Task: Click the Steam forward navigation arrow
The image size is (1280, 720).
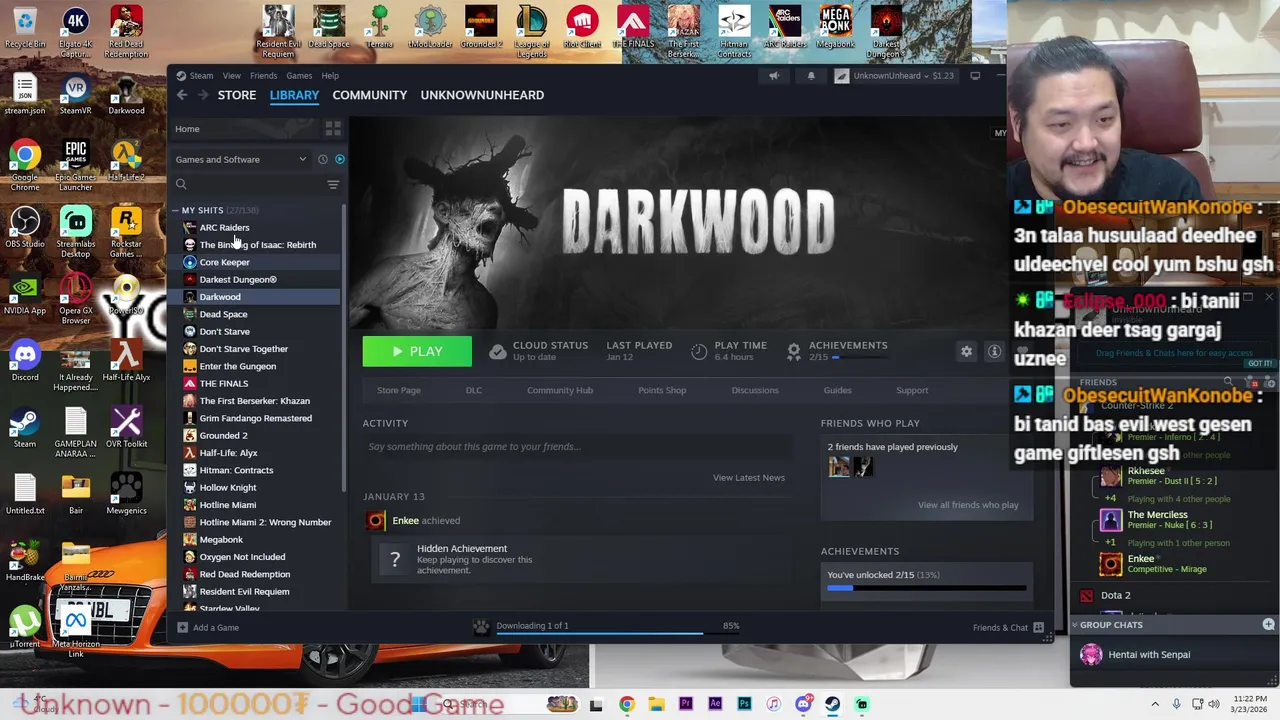Action: pyautogui.click(x=203, y=95)
